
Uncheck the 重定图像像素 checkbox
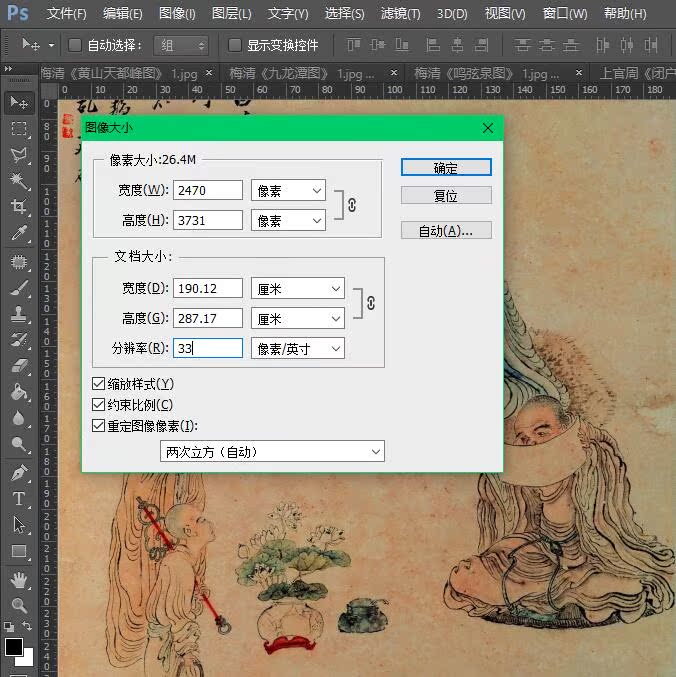pyautogui.click(x=98, y=426)
